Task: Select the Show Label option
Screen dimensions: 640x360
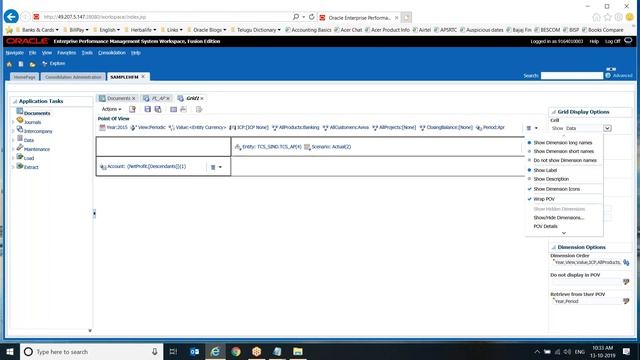Action: (x=545, y=170)
